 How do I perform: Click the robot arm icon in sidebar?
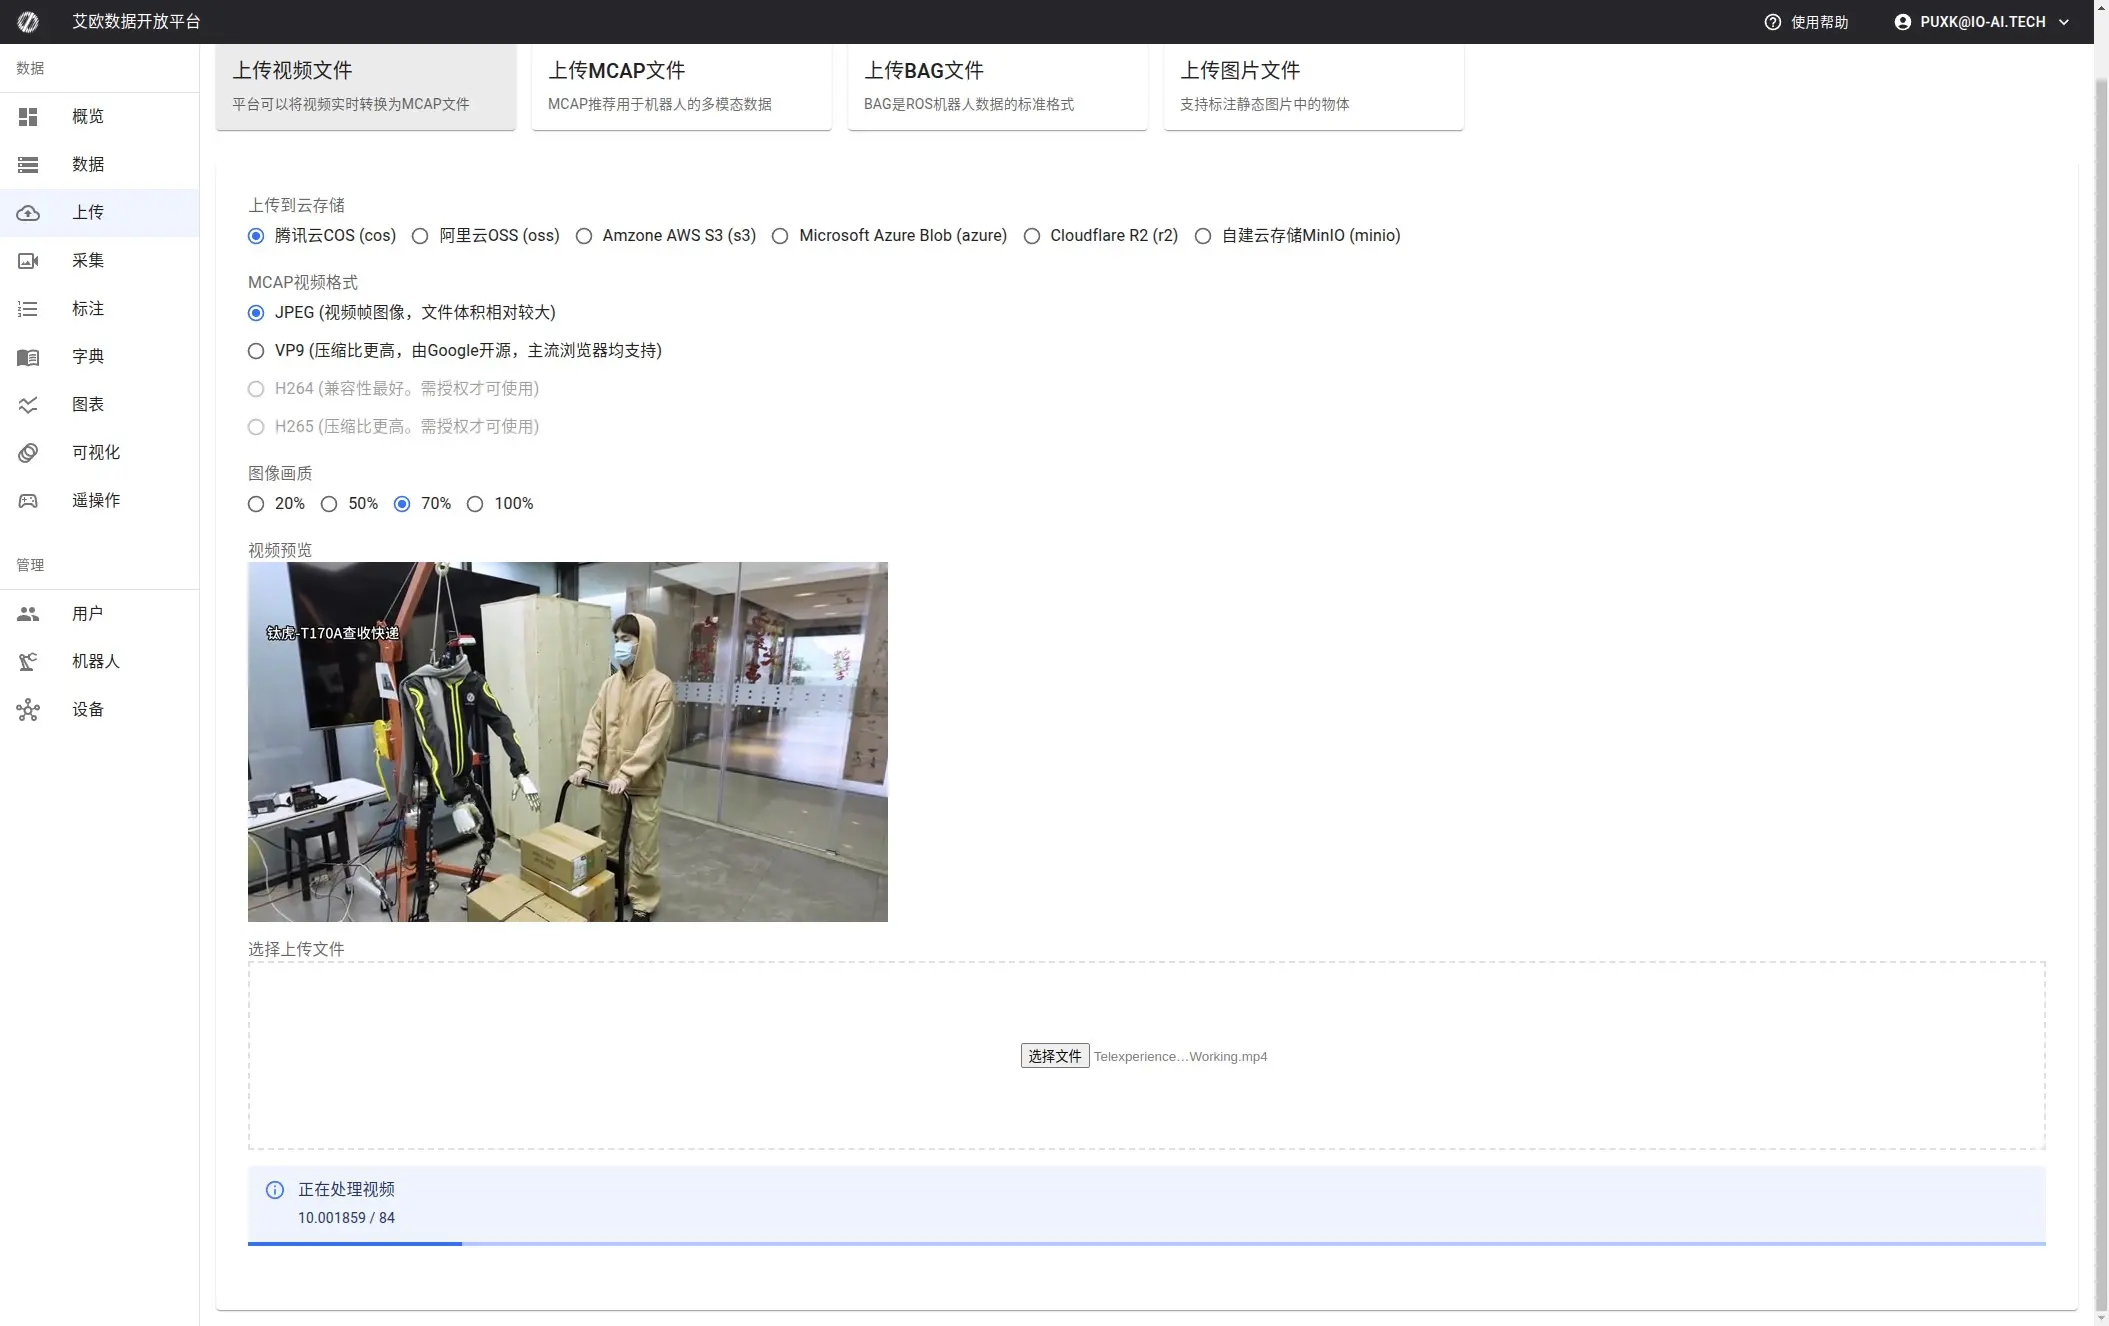pyautogui.click(x=28, y=662)
